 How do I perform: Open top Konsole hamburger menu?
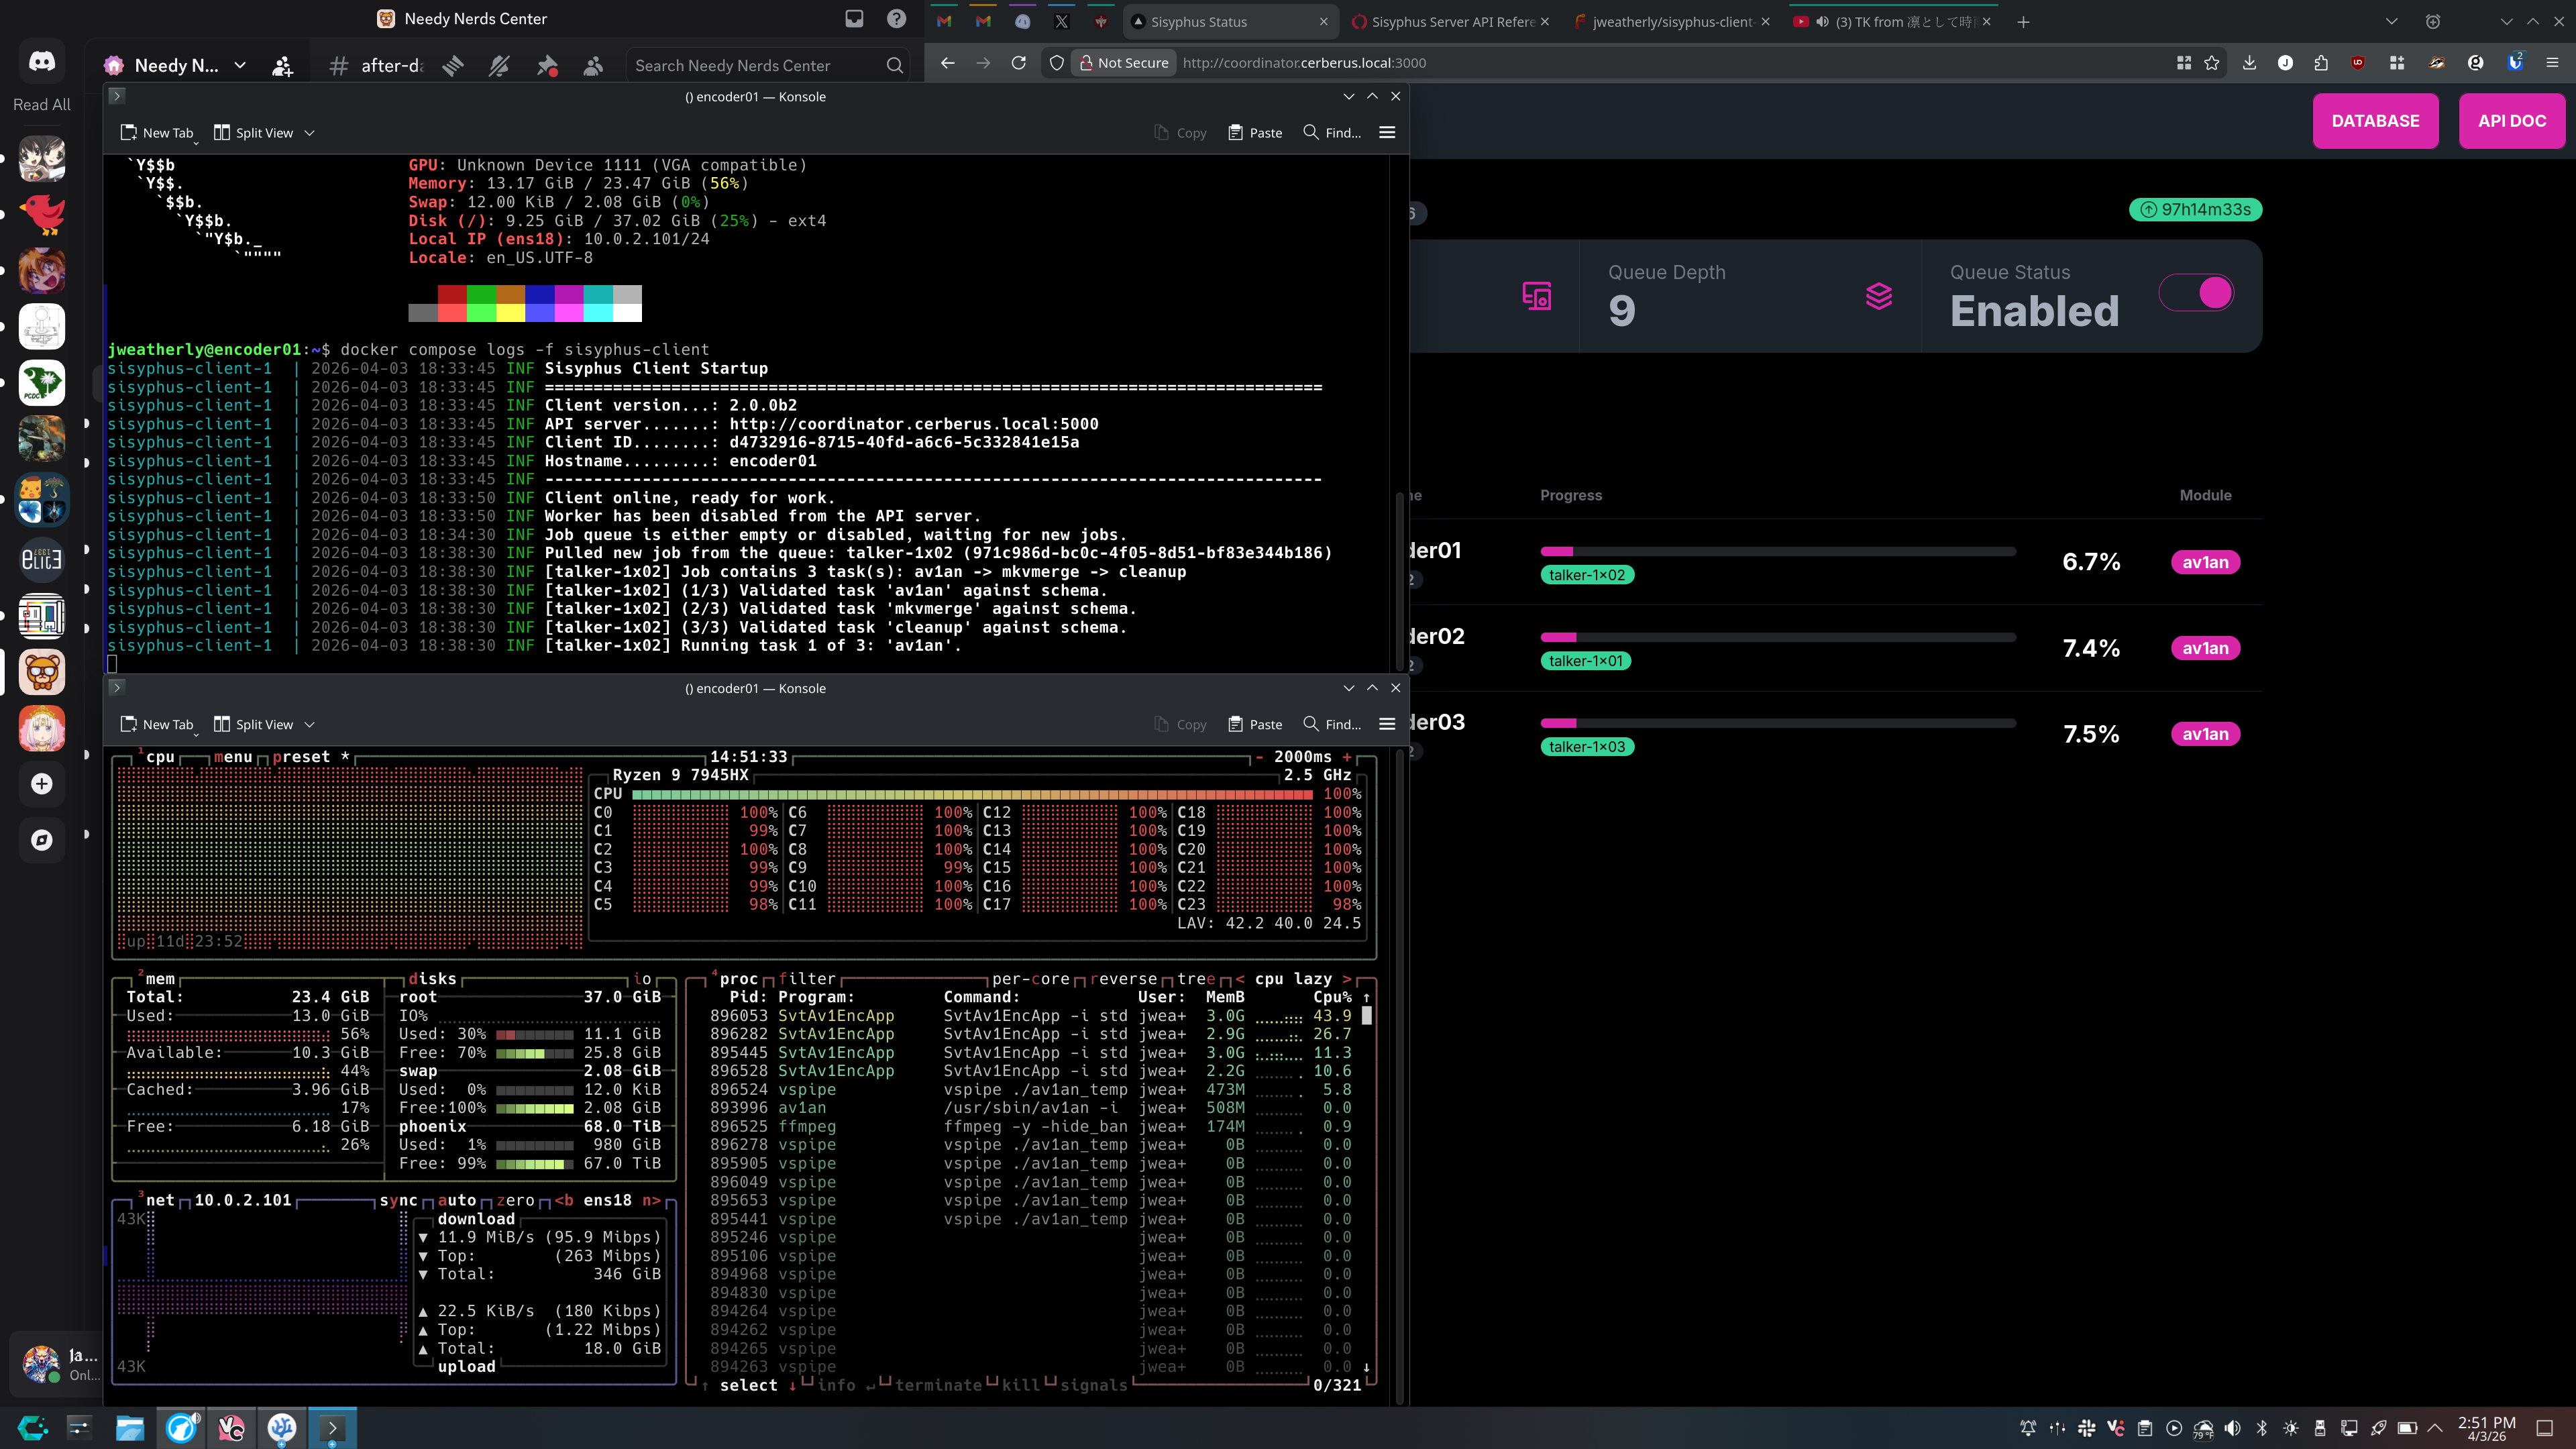click(1387, 133)
